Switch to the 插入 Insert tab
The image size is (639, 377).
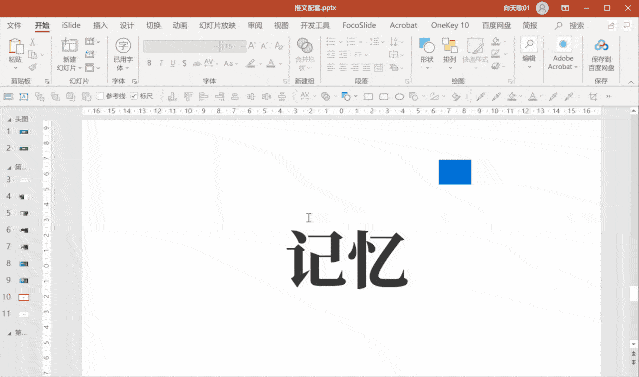(x=100, y=25)
